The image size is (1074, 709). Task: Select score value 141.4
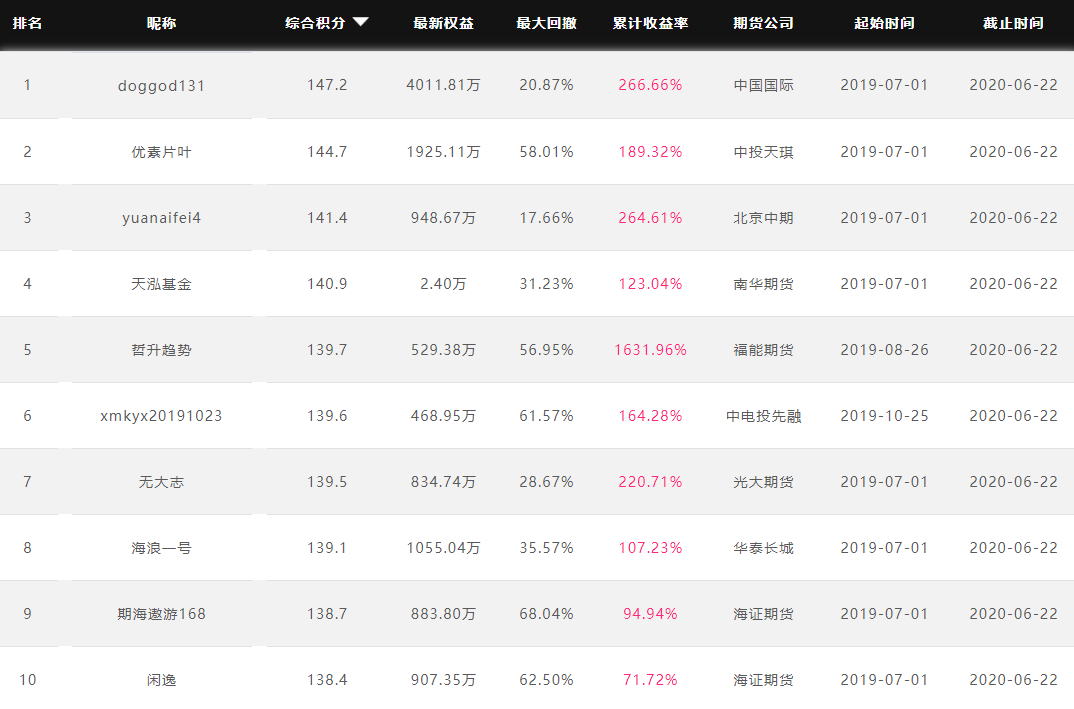click(327, 218)
